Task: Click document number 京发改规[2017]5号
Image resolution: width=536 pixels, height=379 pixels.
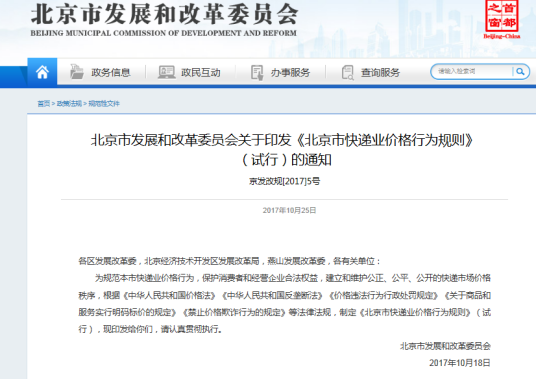Action: click(x=284, y=181)
